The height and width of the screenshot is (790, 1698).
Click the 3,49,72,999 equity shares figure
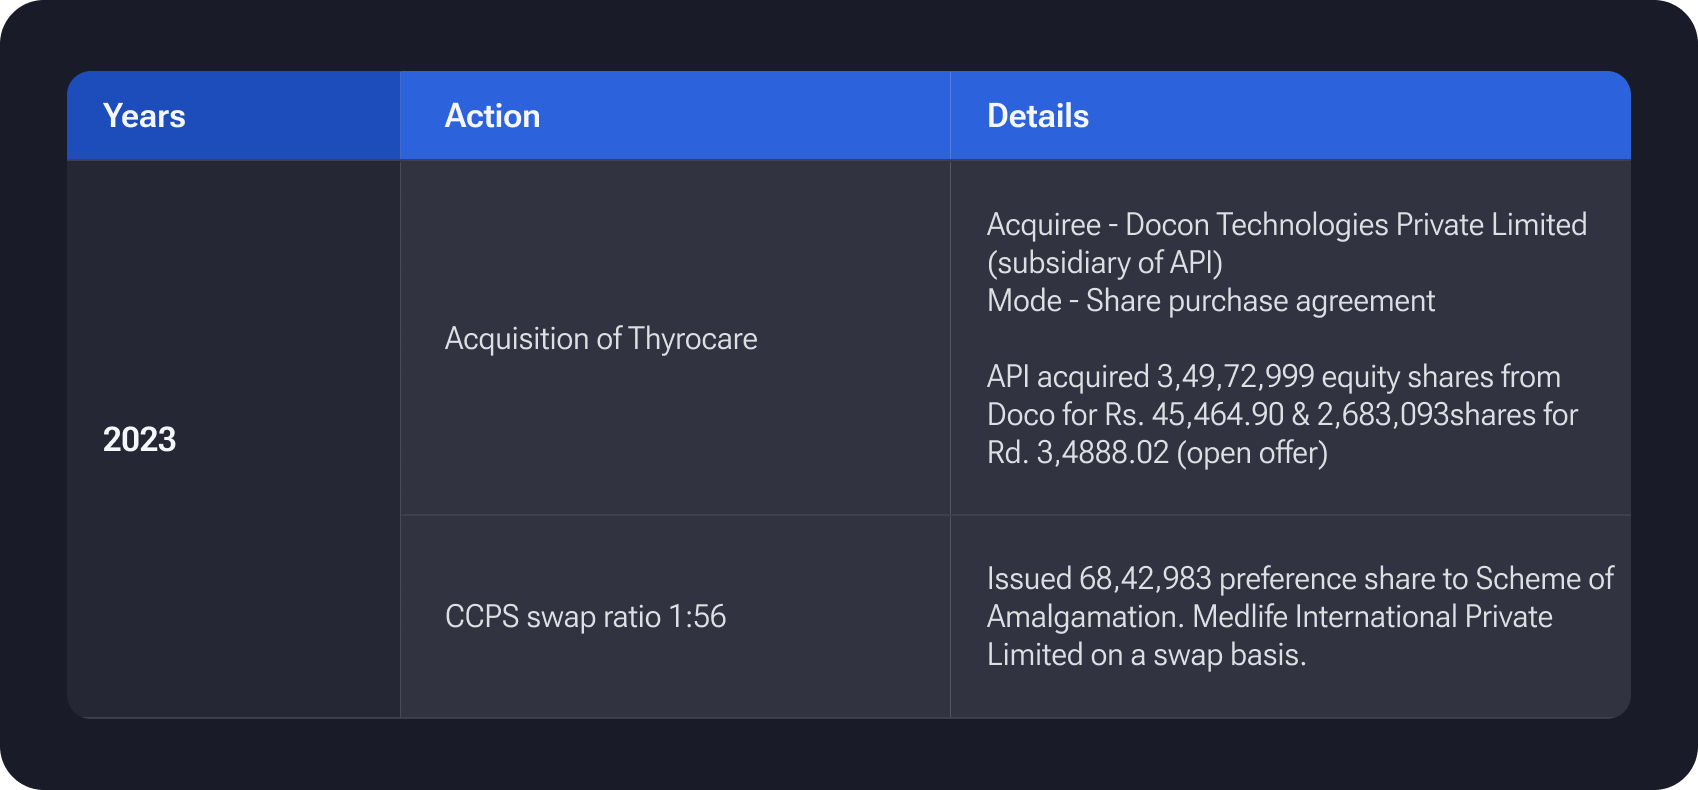pyautogui.click(x=1235, y=377)
